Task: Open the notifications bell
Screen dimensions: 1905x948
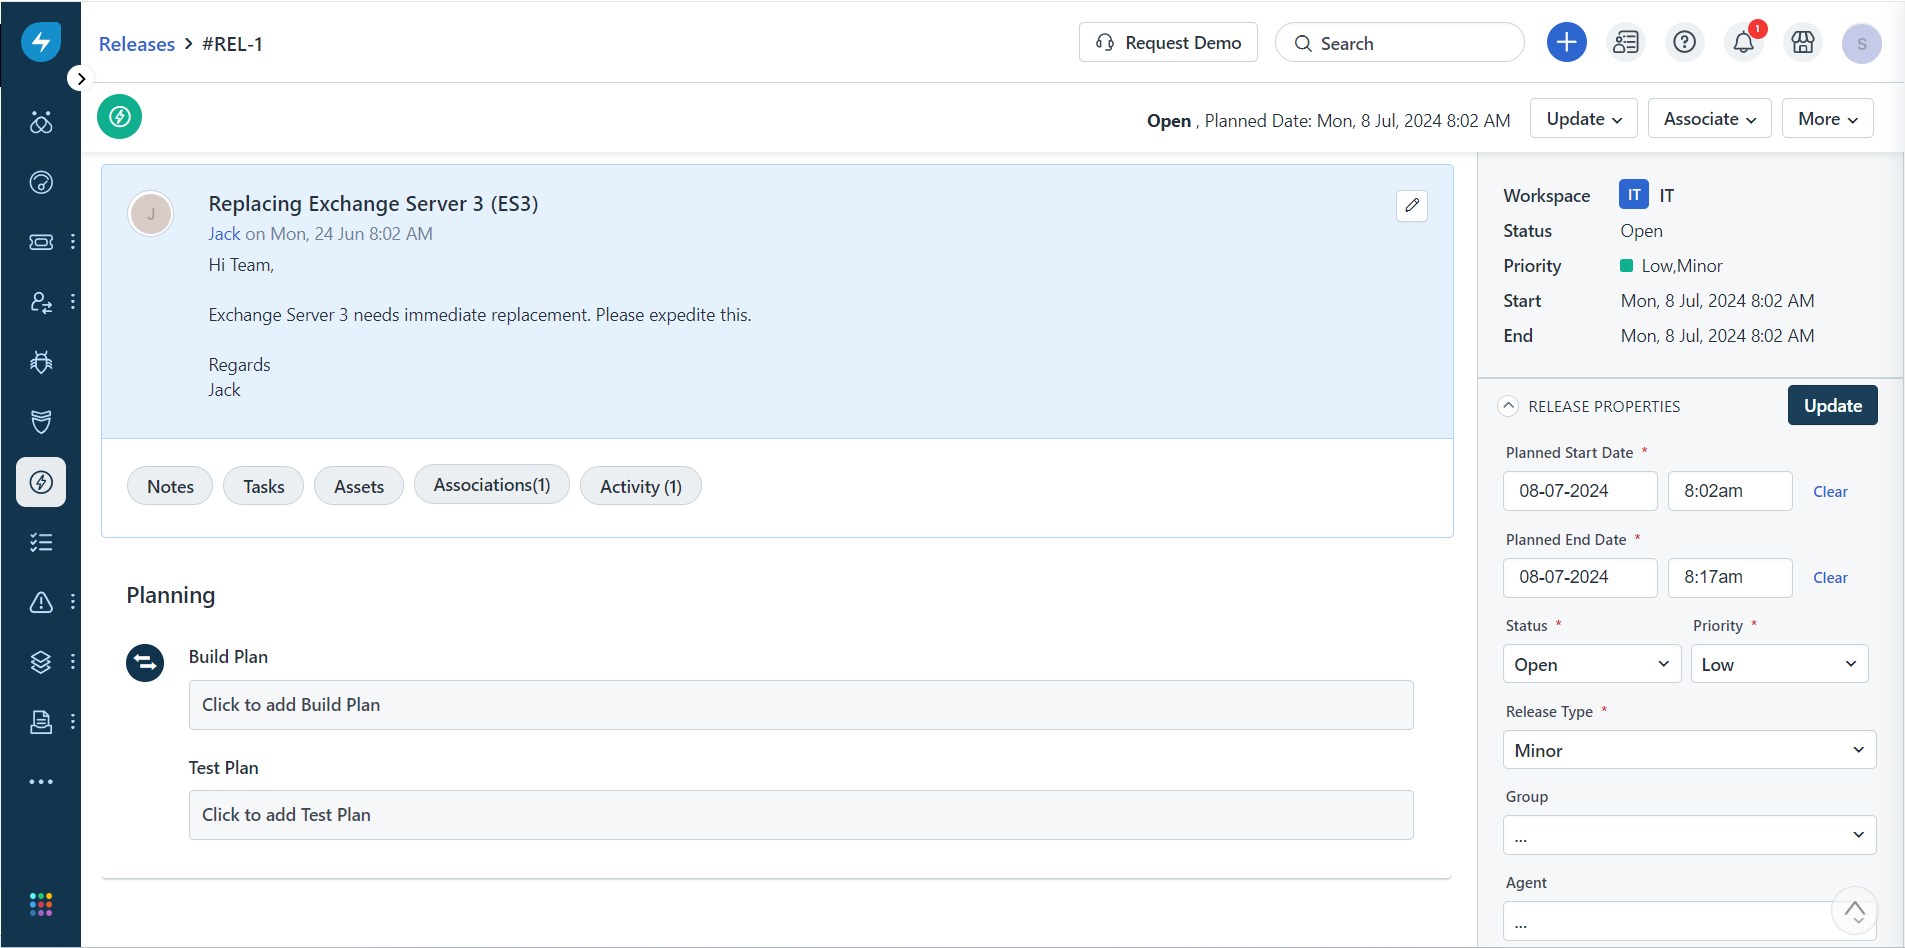Action: coord(1744,42)
